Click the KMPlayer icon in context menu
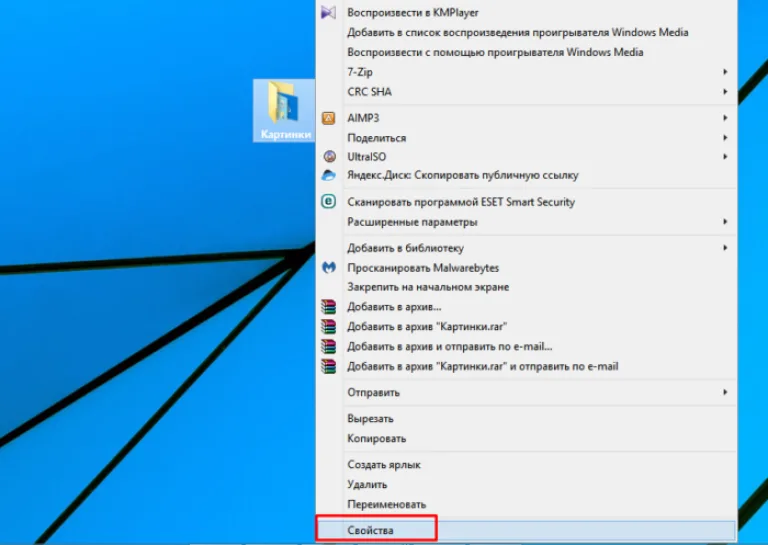Image resolution: width=768 pixels, height=545 pixels. tap(328, 12)
